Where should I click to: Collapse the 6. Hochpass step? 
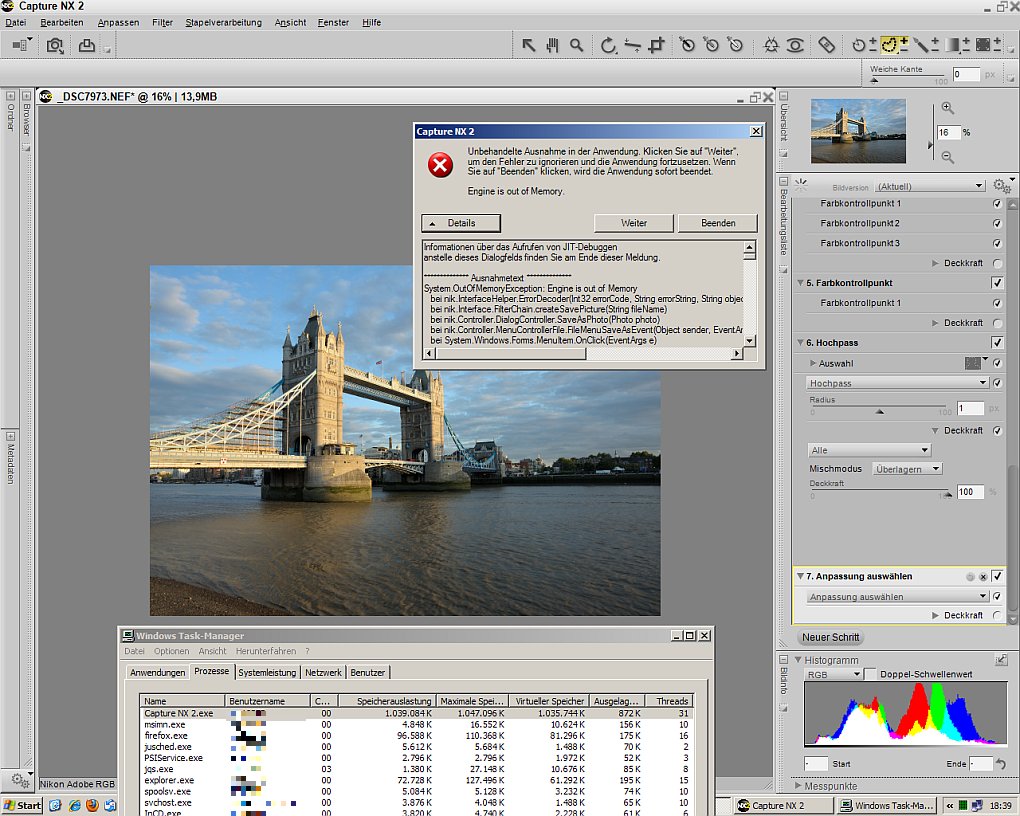tap(800, 342)
